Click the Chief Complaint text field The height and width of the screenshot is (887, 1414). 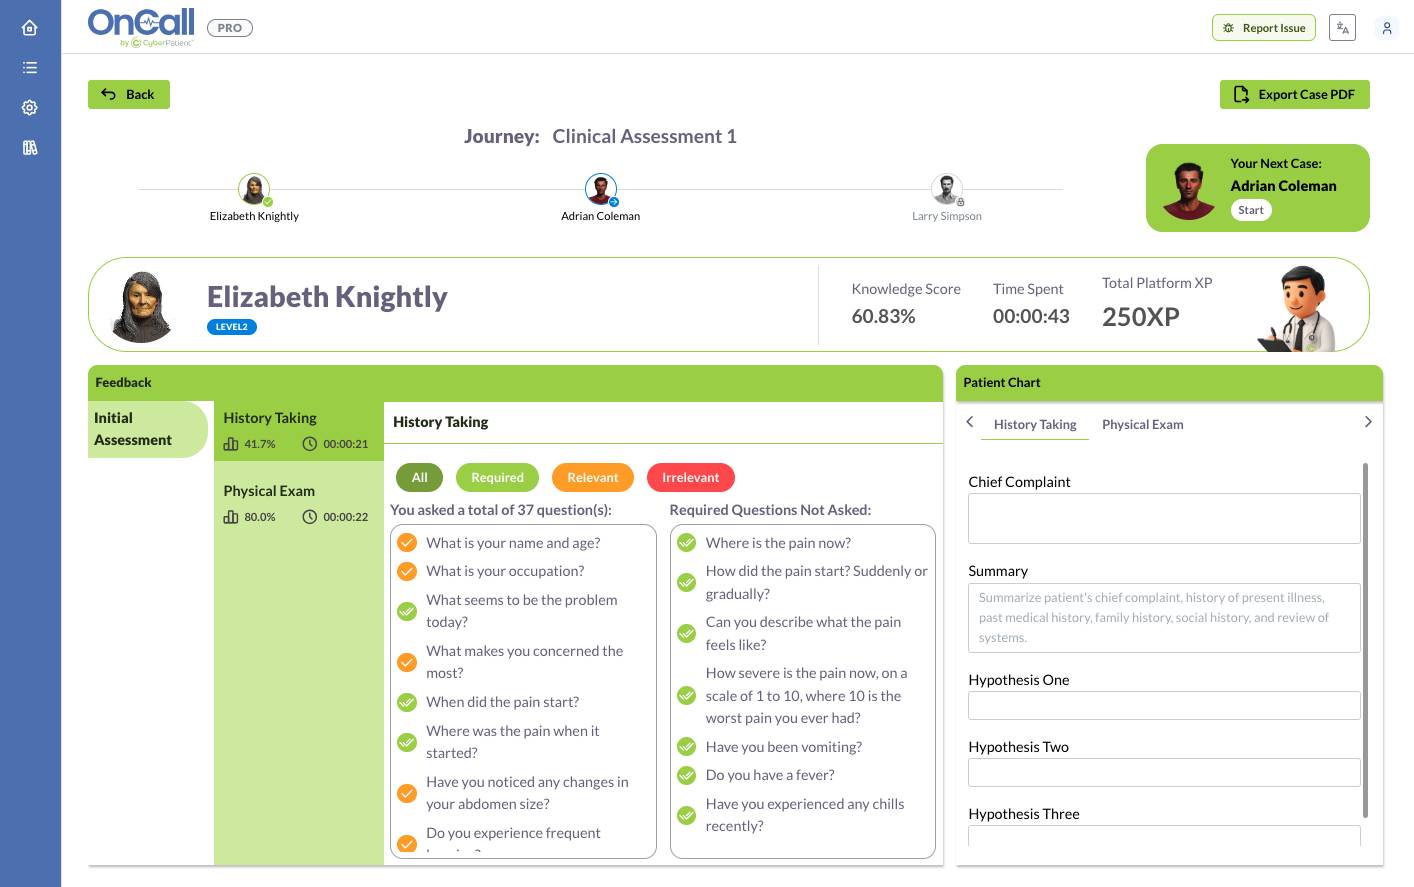[1164, 518]
